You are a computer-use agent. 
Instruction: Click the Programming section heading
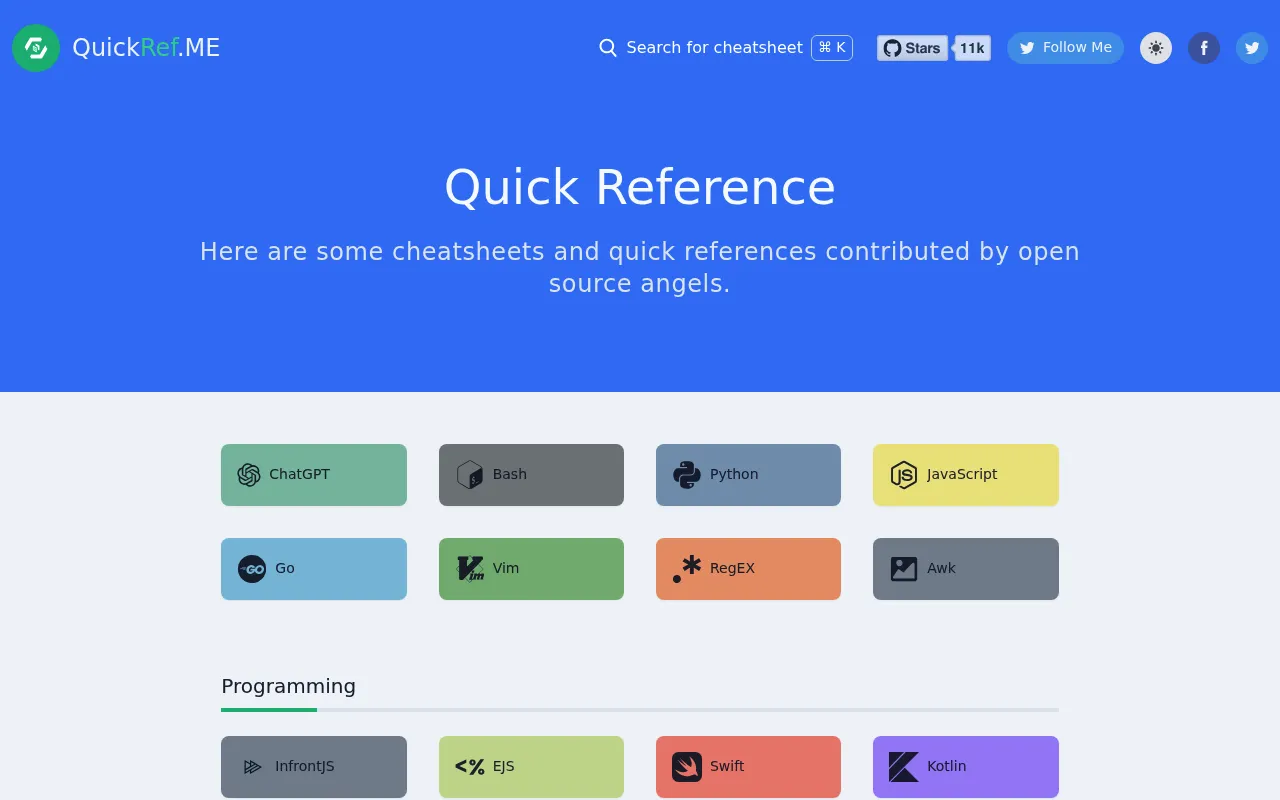pos(288,686)
